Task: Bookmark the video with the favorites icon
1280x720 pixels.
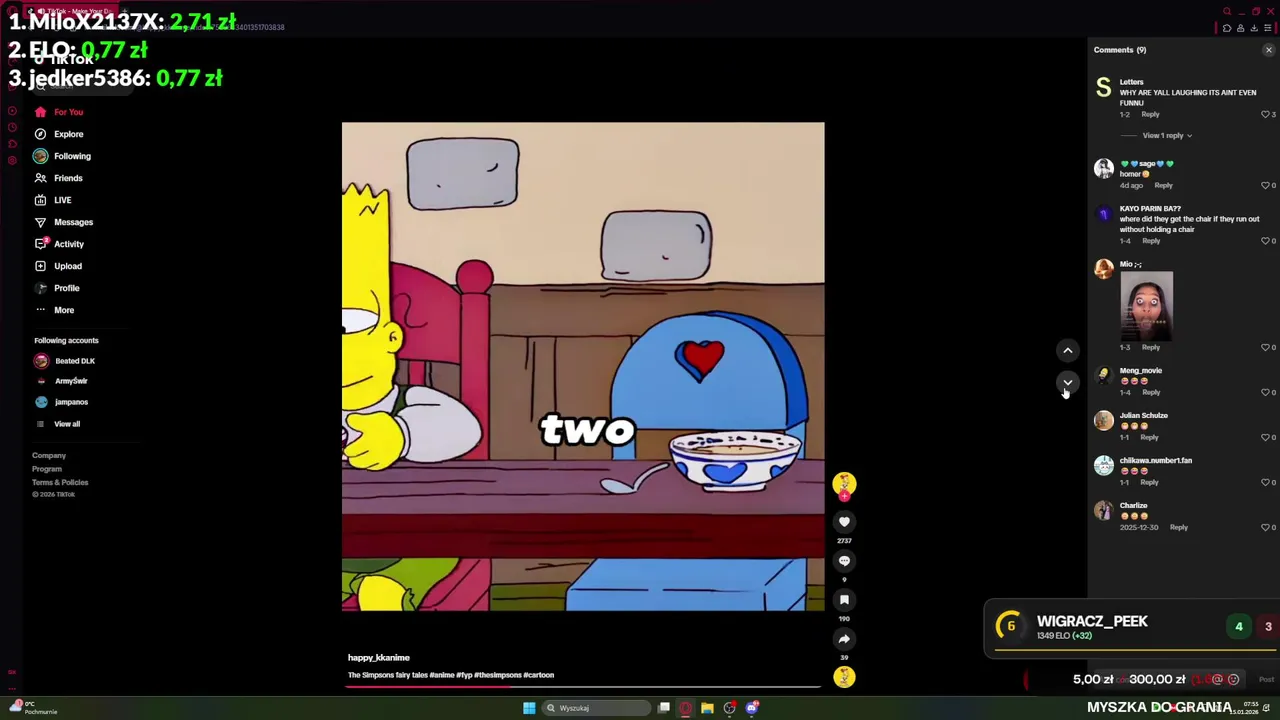Action: pyautogui.click(x=844, y=600)
